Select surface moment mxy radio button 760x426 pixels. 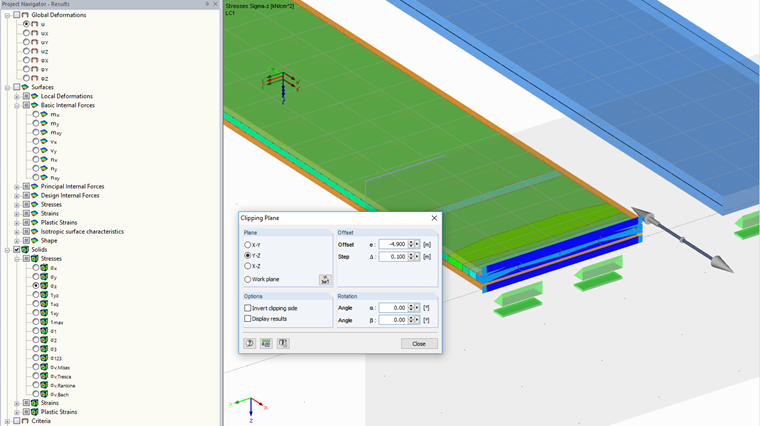[36, 132]
